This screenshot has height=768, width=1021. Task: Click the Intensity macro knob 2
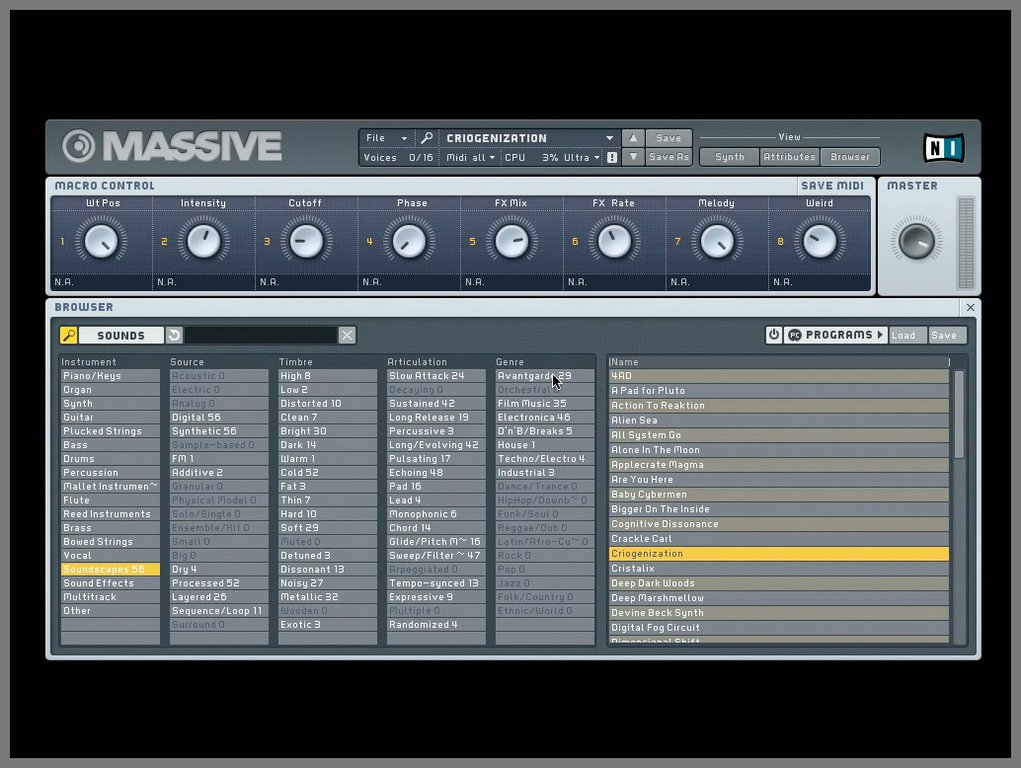(204, 242)
